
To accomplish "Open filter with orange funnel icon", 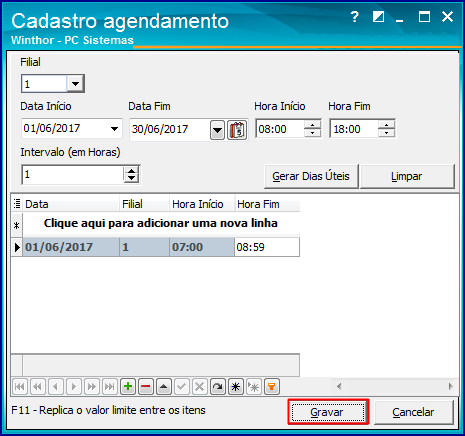I will (x=272, y=387).
